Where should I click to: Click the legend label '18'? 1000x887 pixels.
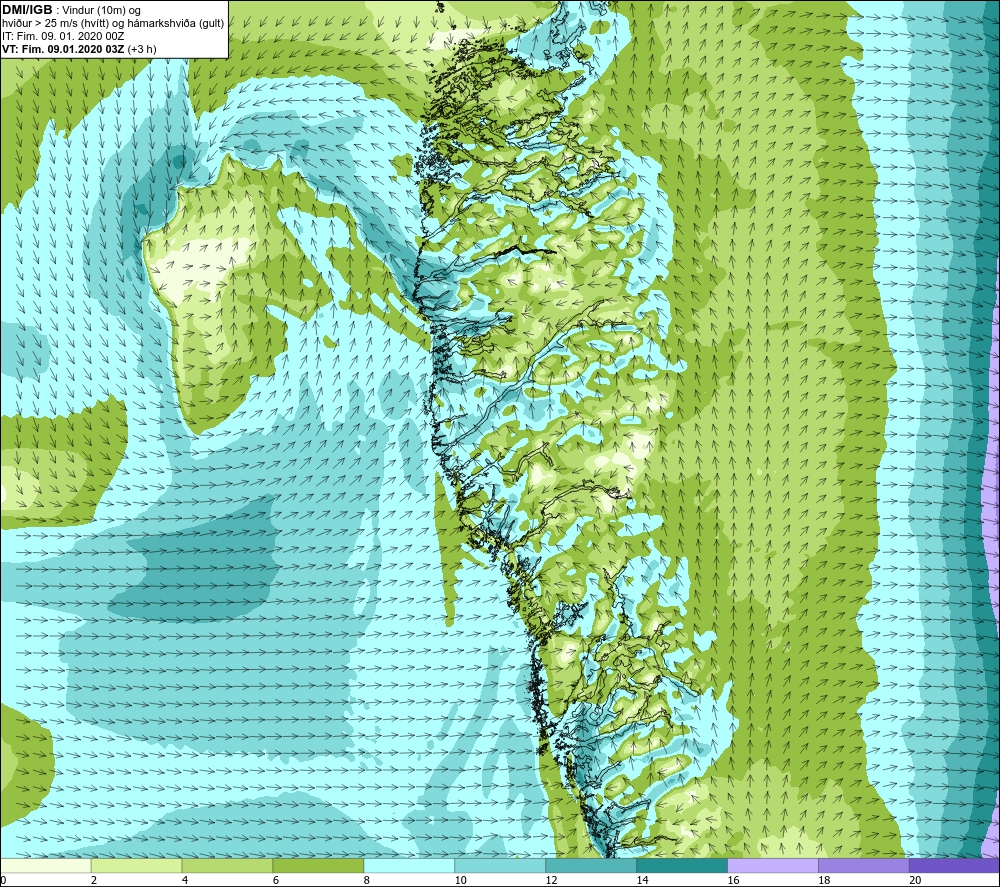pyautogui.click(x=824, y=880)
